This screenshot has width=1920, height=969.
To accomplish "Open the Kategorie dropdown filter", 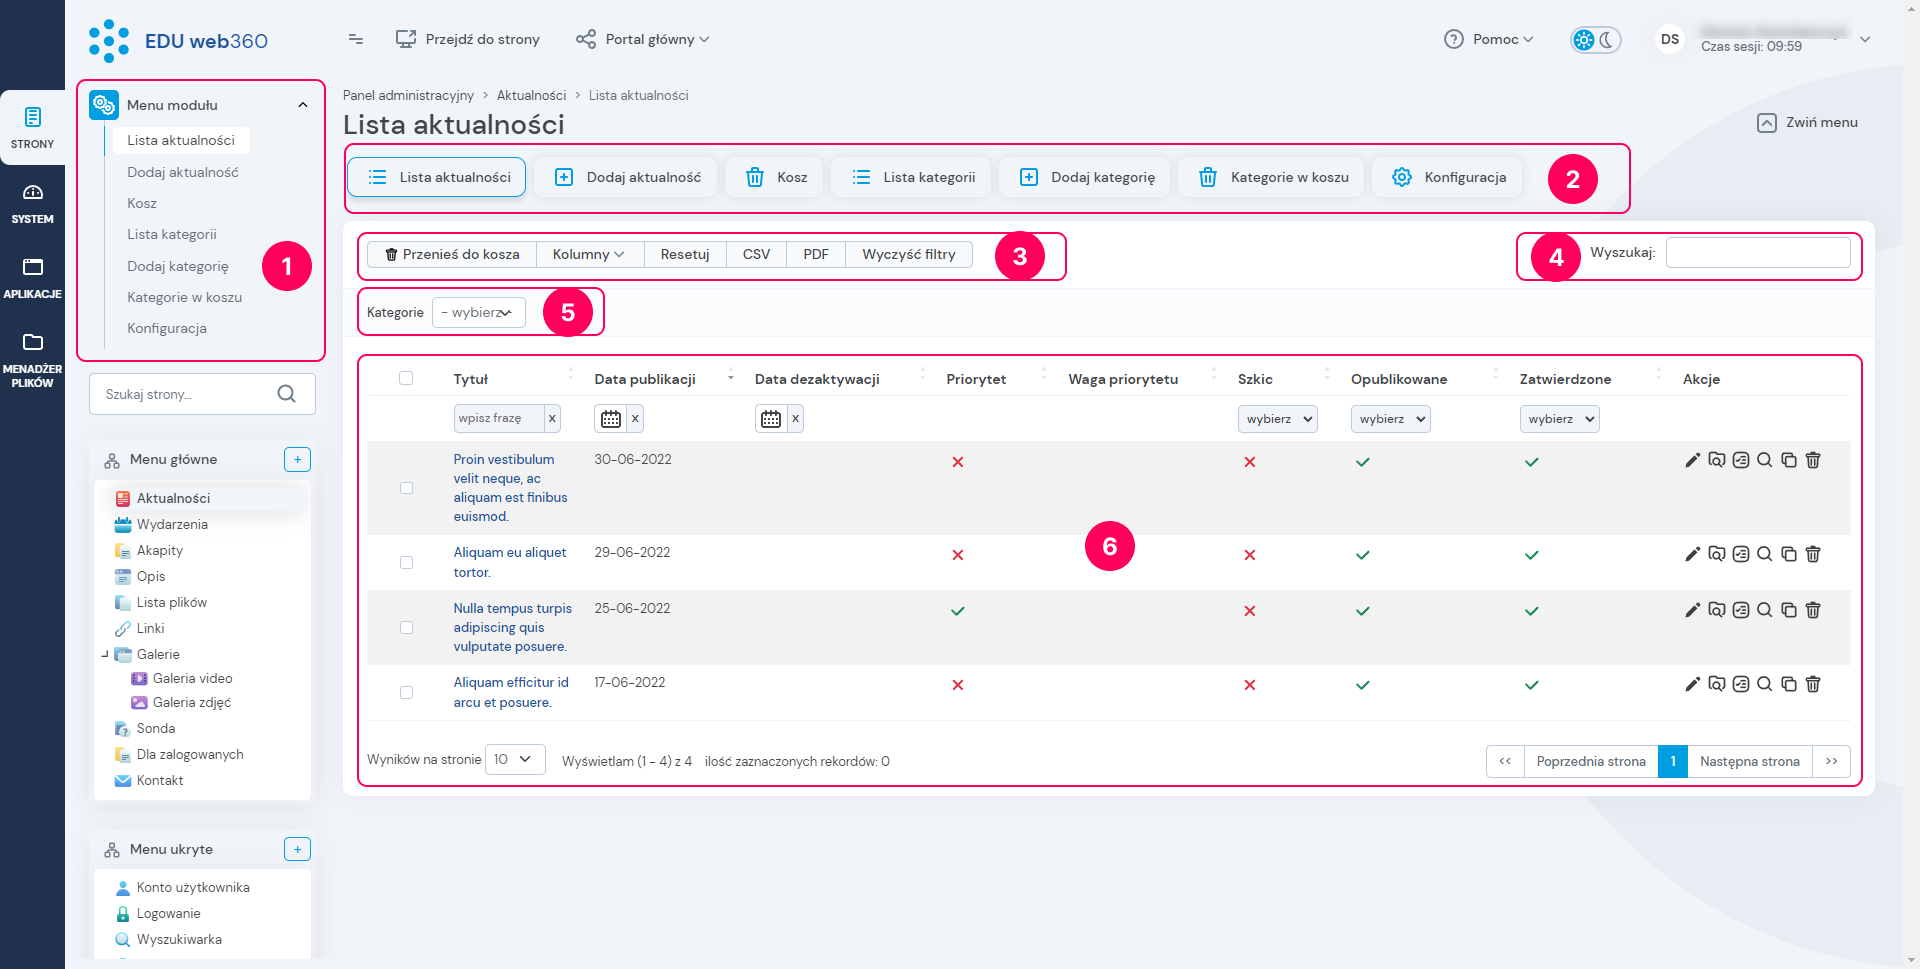I will point(478,312).
